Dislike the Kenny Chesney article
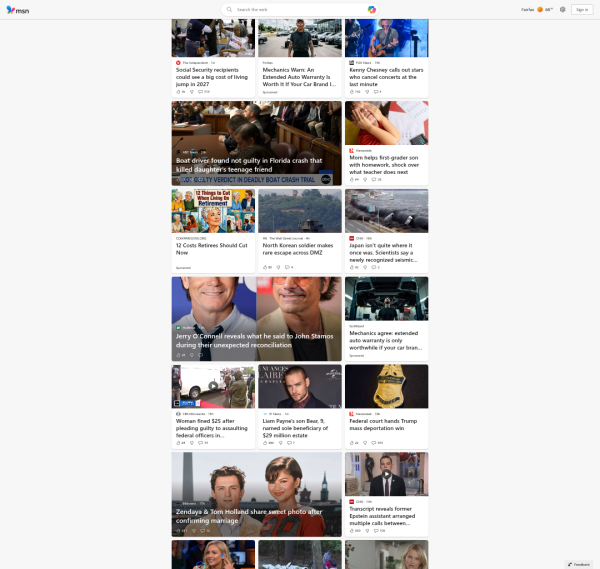This screenshot has width=600, height=569. pos(367,92)
